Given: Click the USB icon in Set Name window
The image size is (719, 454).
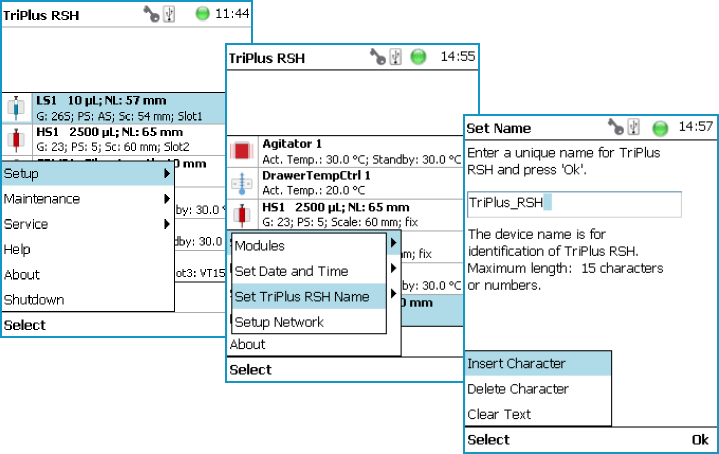Looking at the screenshot, I should [634, 127].
